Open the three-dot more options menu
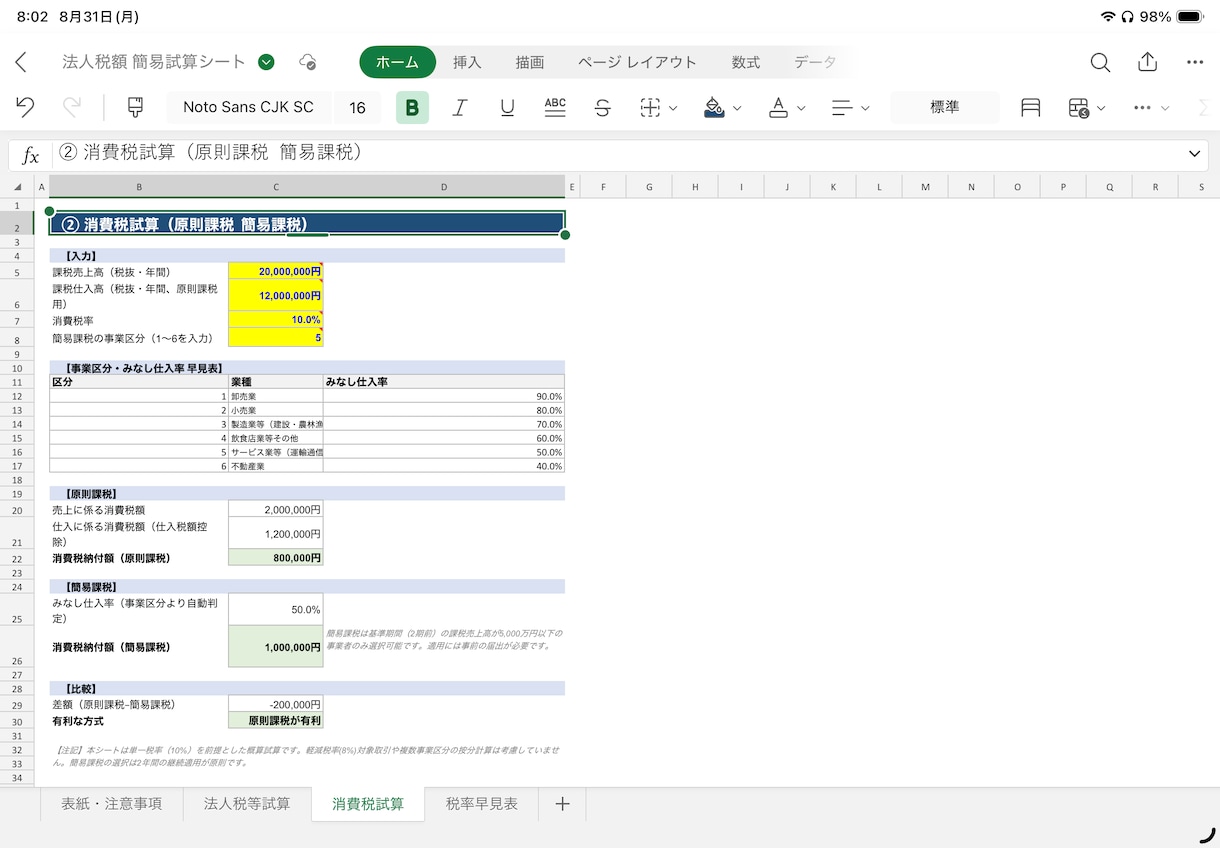 pos(1195,62)
